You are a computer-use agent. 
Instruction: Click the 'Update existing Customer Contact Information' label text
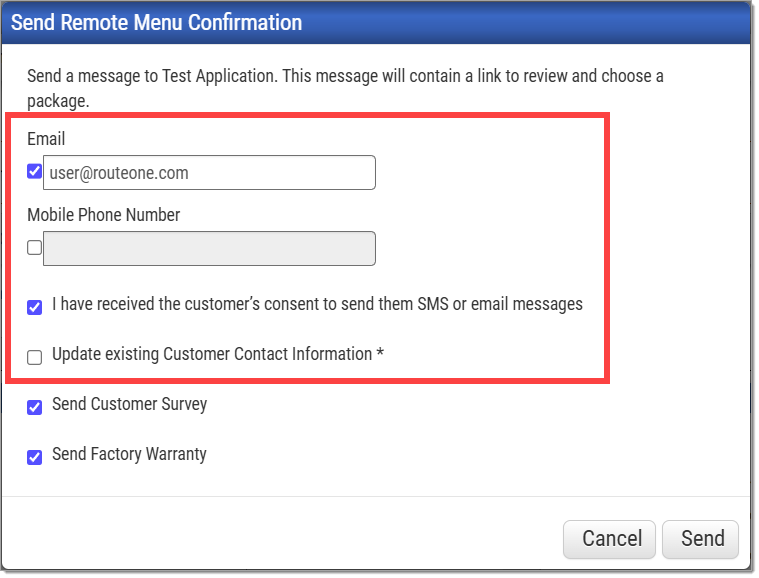(212, 354)
